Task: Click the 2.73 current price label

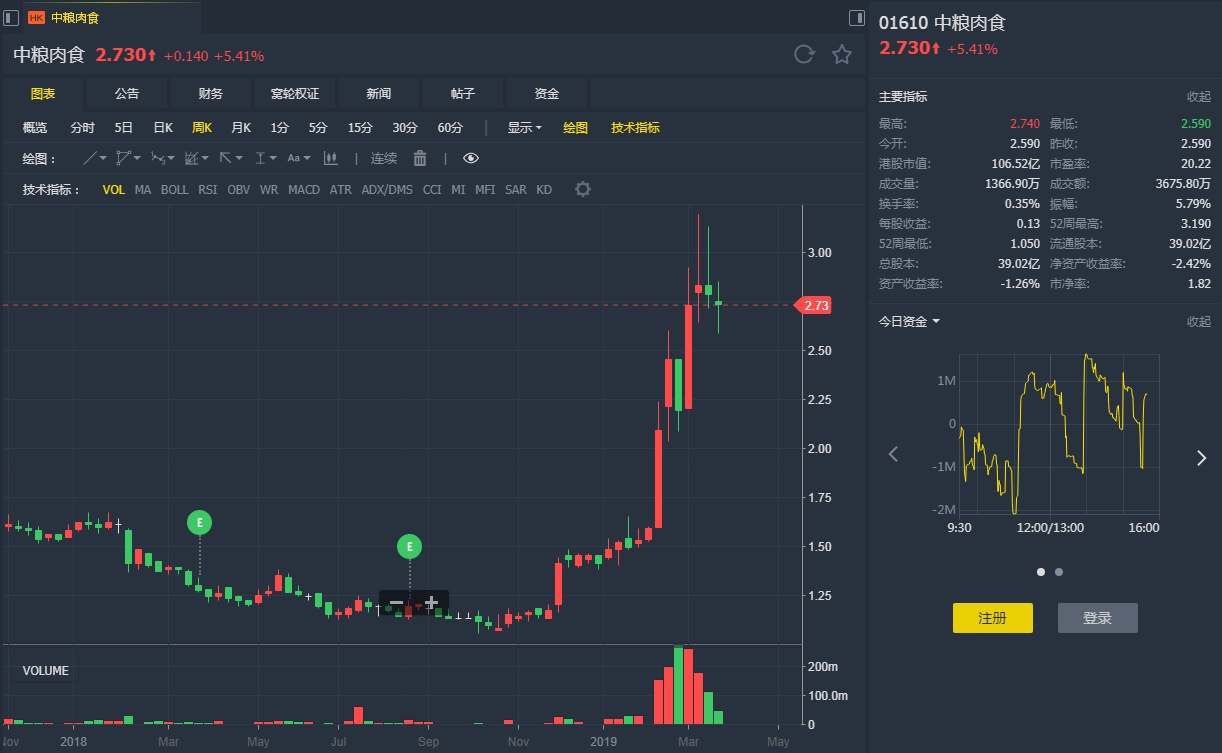Action: point(814,305)
